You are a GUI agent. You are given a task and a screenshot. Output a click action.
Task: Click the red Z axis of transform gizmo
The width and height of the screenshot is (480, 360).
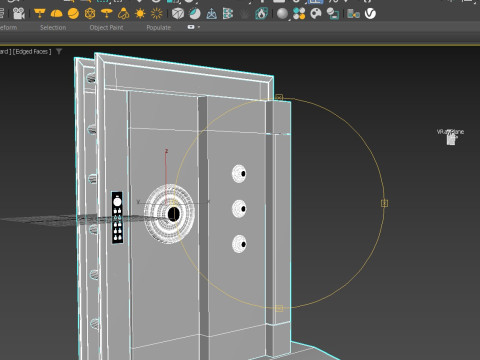click(166, 177)
